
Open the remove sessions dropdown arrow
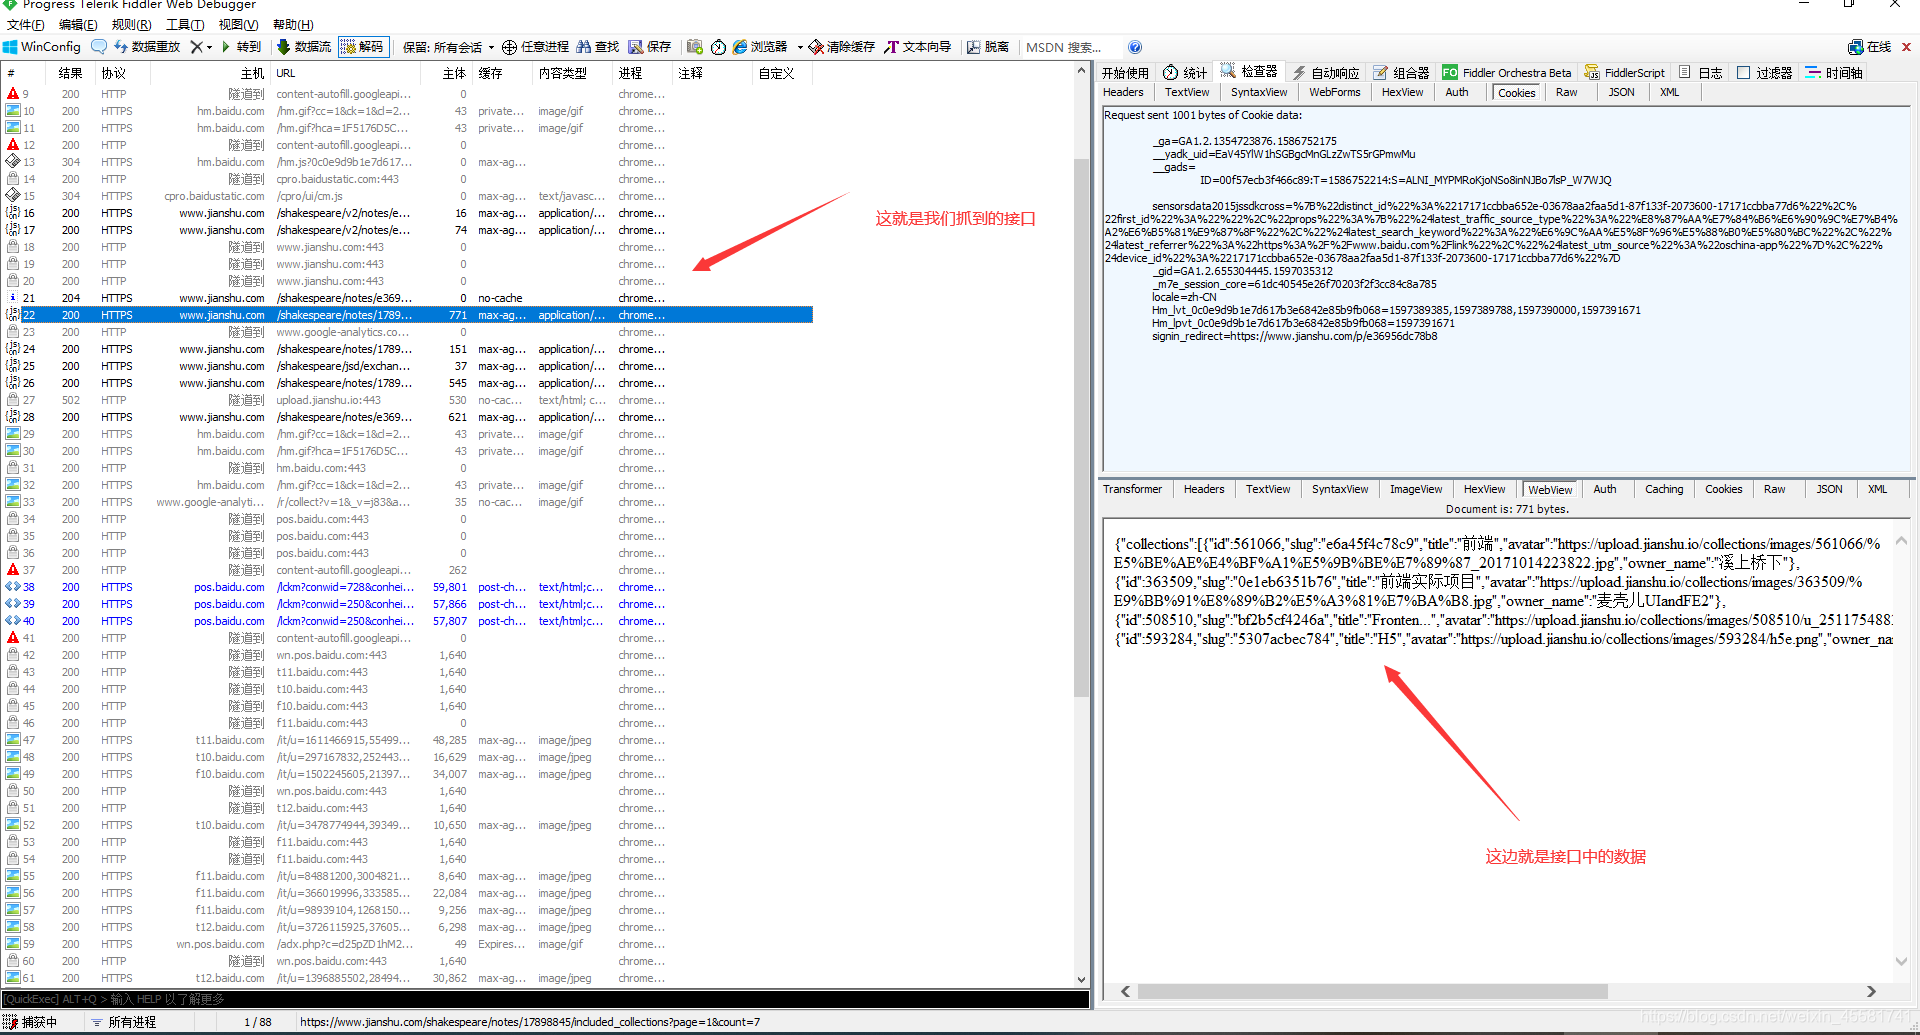tap(209, 47)
